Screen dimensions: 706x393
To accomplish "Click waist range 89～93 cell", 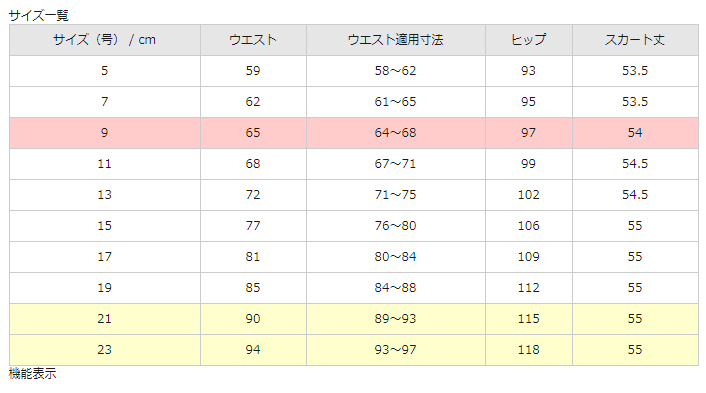I will tap(396, 319).
